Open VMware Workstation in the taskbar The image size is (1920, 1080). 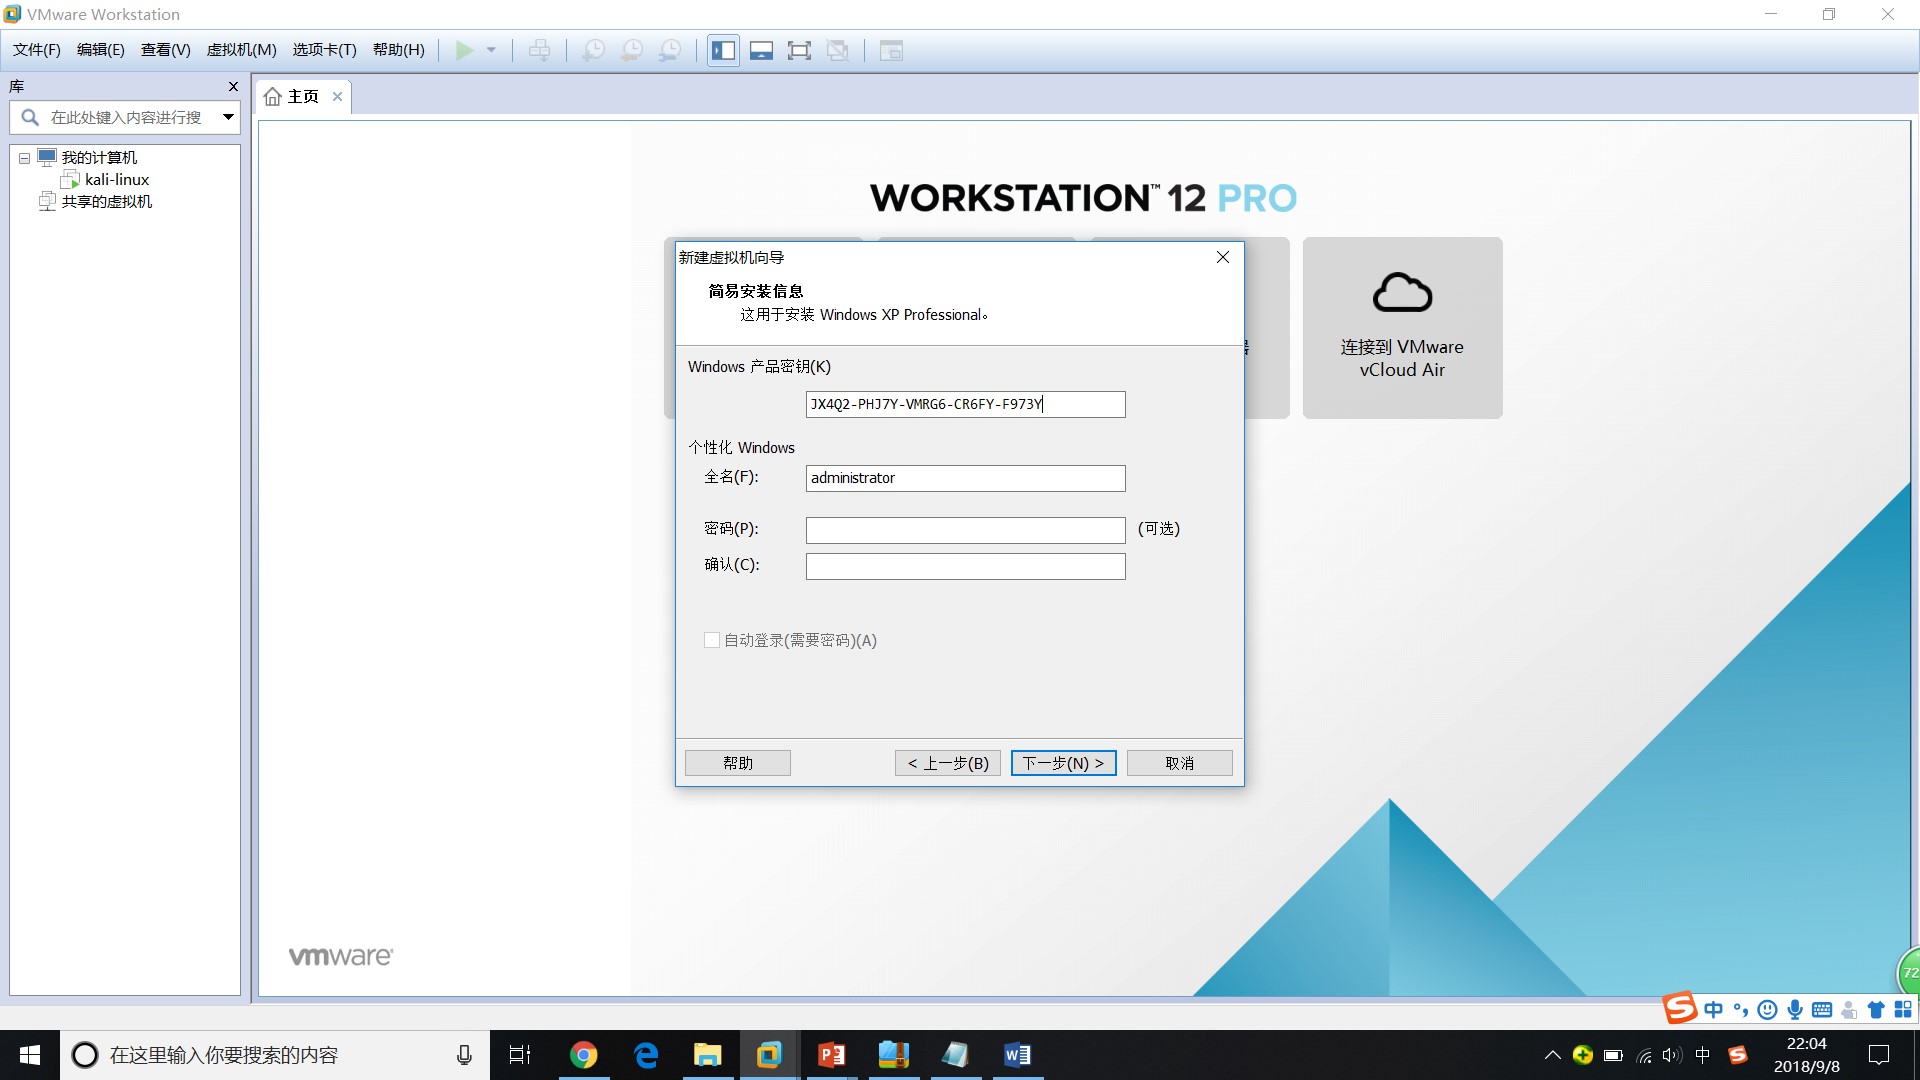[x=768, y=1055]
